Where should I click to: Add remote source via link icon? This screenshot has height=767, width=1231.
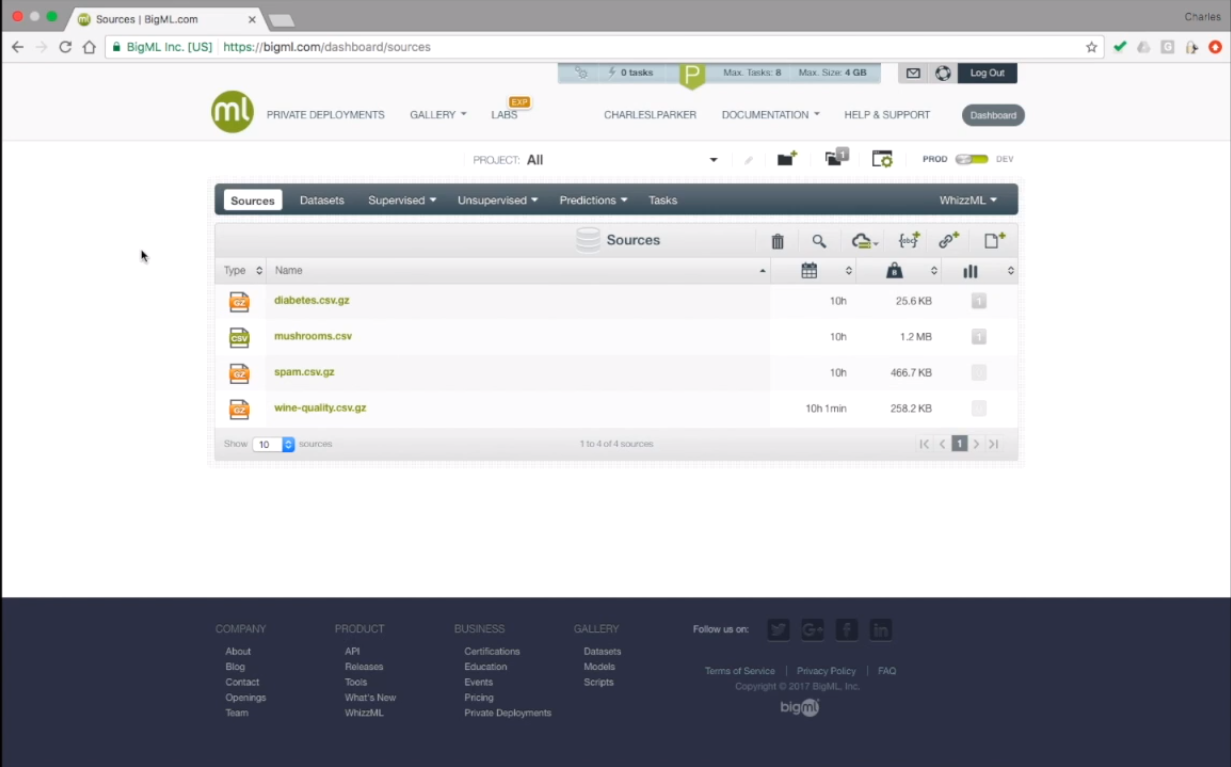click(x=948, y=240)
